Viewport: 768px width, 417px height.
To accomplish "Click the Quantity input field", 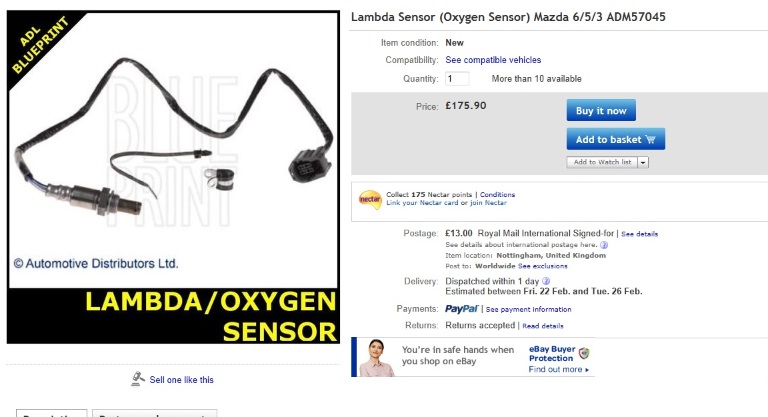I will point(457,78).
